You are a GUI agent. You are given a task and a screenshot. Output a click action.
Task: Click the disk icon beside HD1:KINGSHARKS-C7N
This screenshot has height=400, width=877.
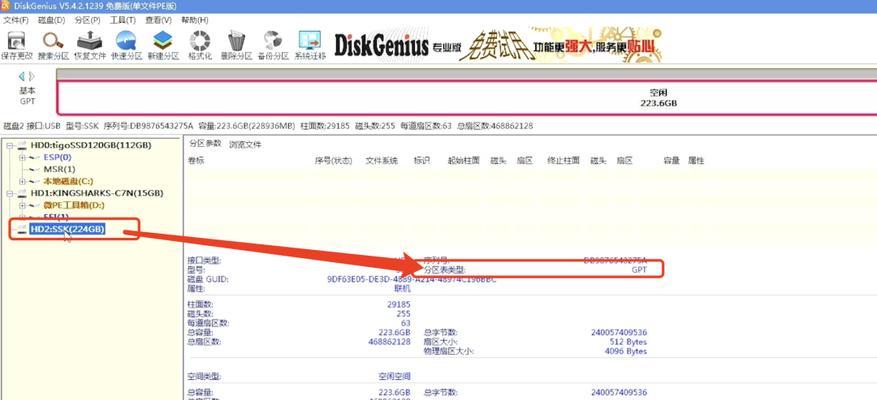[x=22, y=194]
